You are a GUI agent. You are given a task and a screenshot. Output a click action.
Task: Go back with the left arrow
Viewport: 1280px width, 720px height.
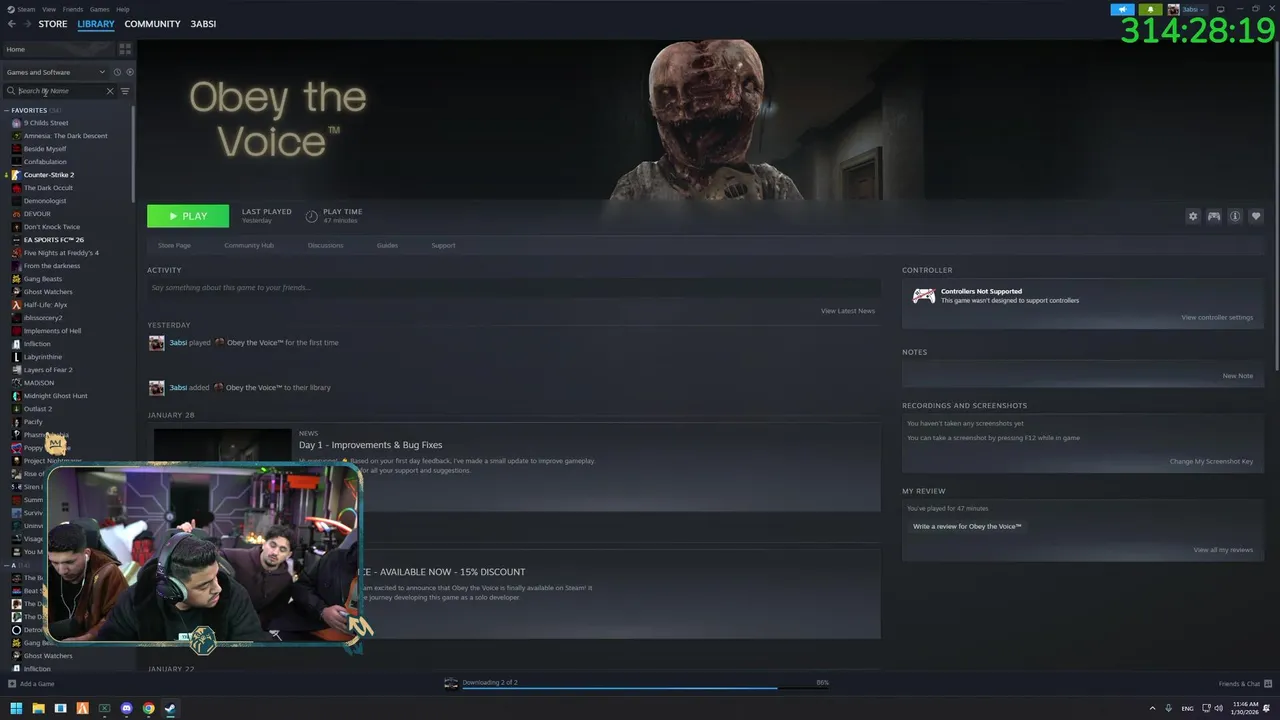(x=12, y=24)
